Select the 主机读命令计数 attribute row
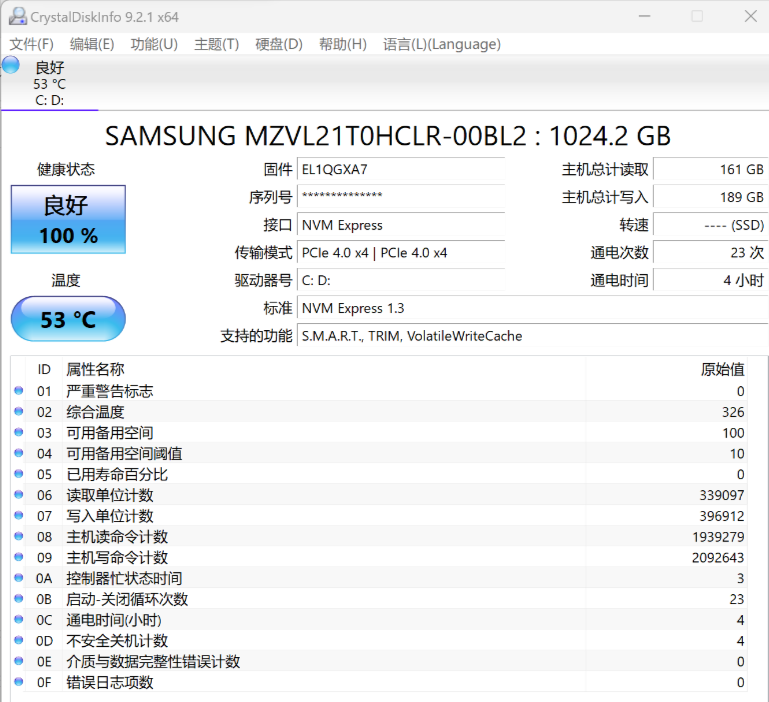The height and width of the screenshot is (702, 769). (x=379, y=537)
